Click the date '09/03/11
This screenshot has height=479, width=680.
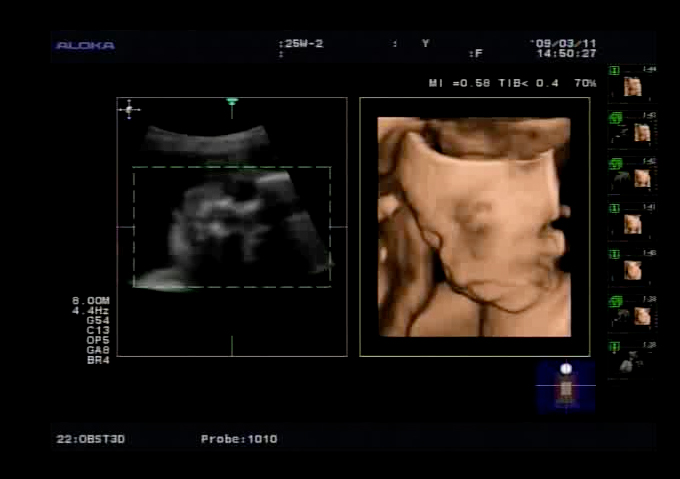(563, 43)
